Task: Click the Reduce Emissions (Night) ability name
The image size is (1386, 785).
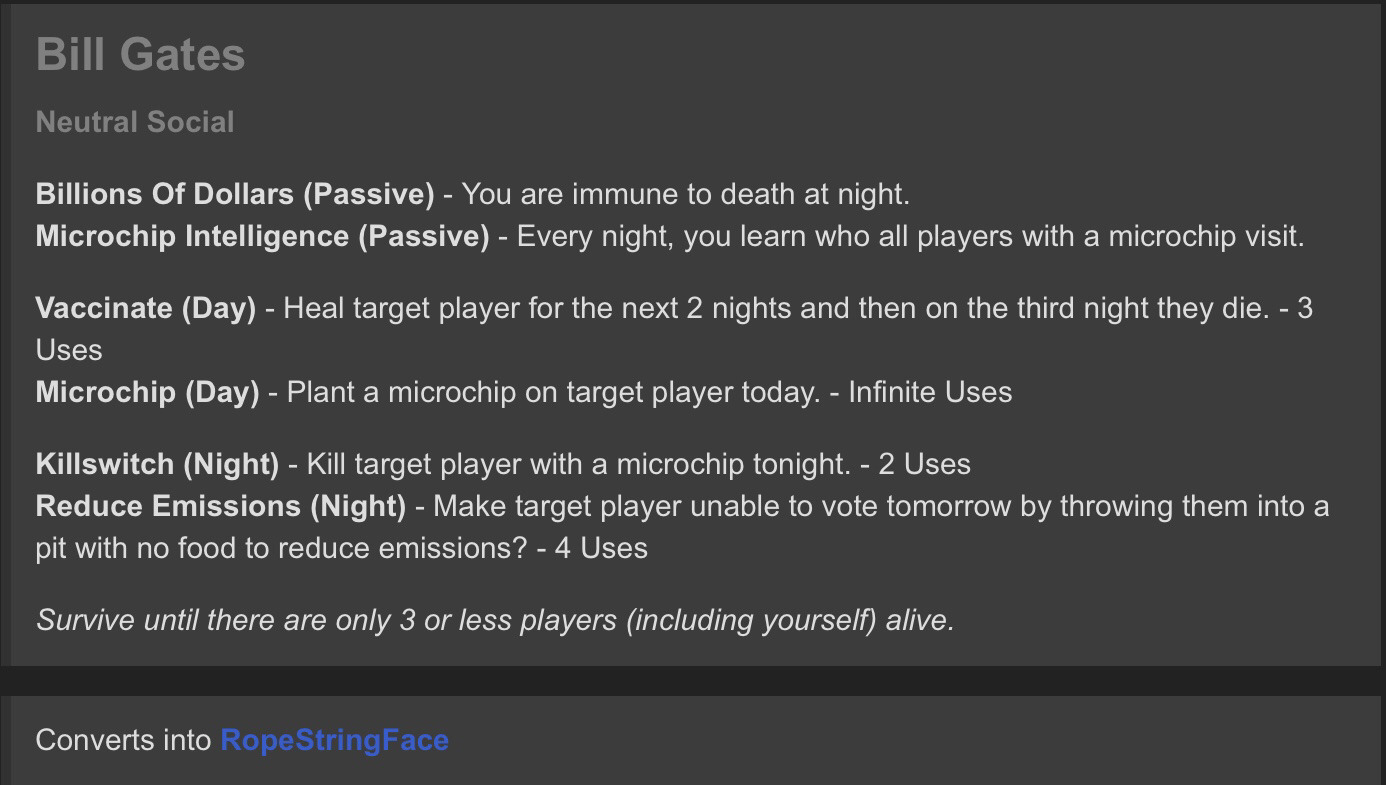Action: [221, 506]
